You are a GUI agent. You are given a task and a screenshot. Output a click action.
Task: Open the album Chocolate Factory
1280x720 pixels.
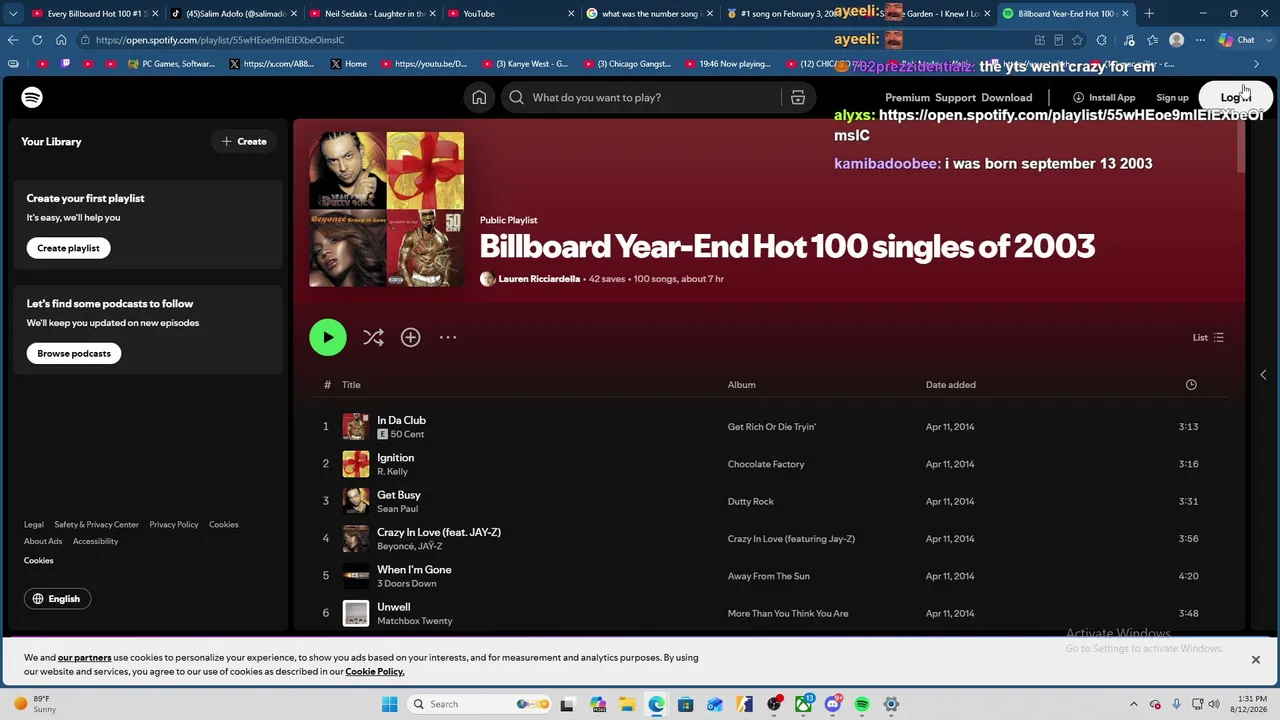point(766,464)
